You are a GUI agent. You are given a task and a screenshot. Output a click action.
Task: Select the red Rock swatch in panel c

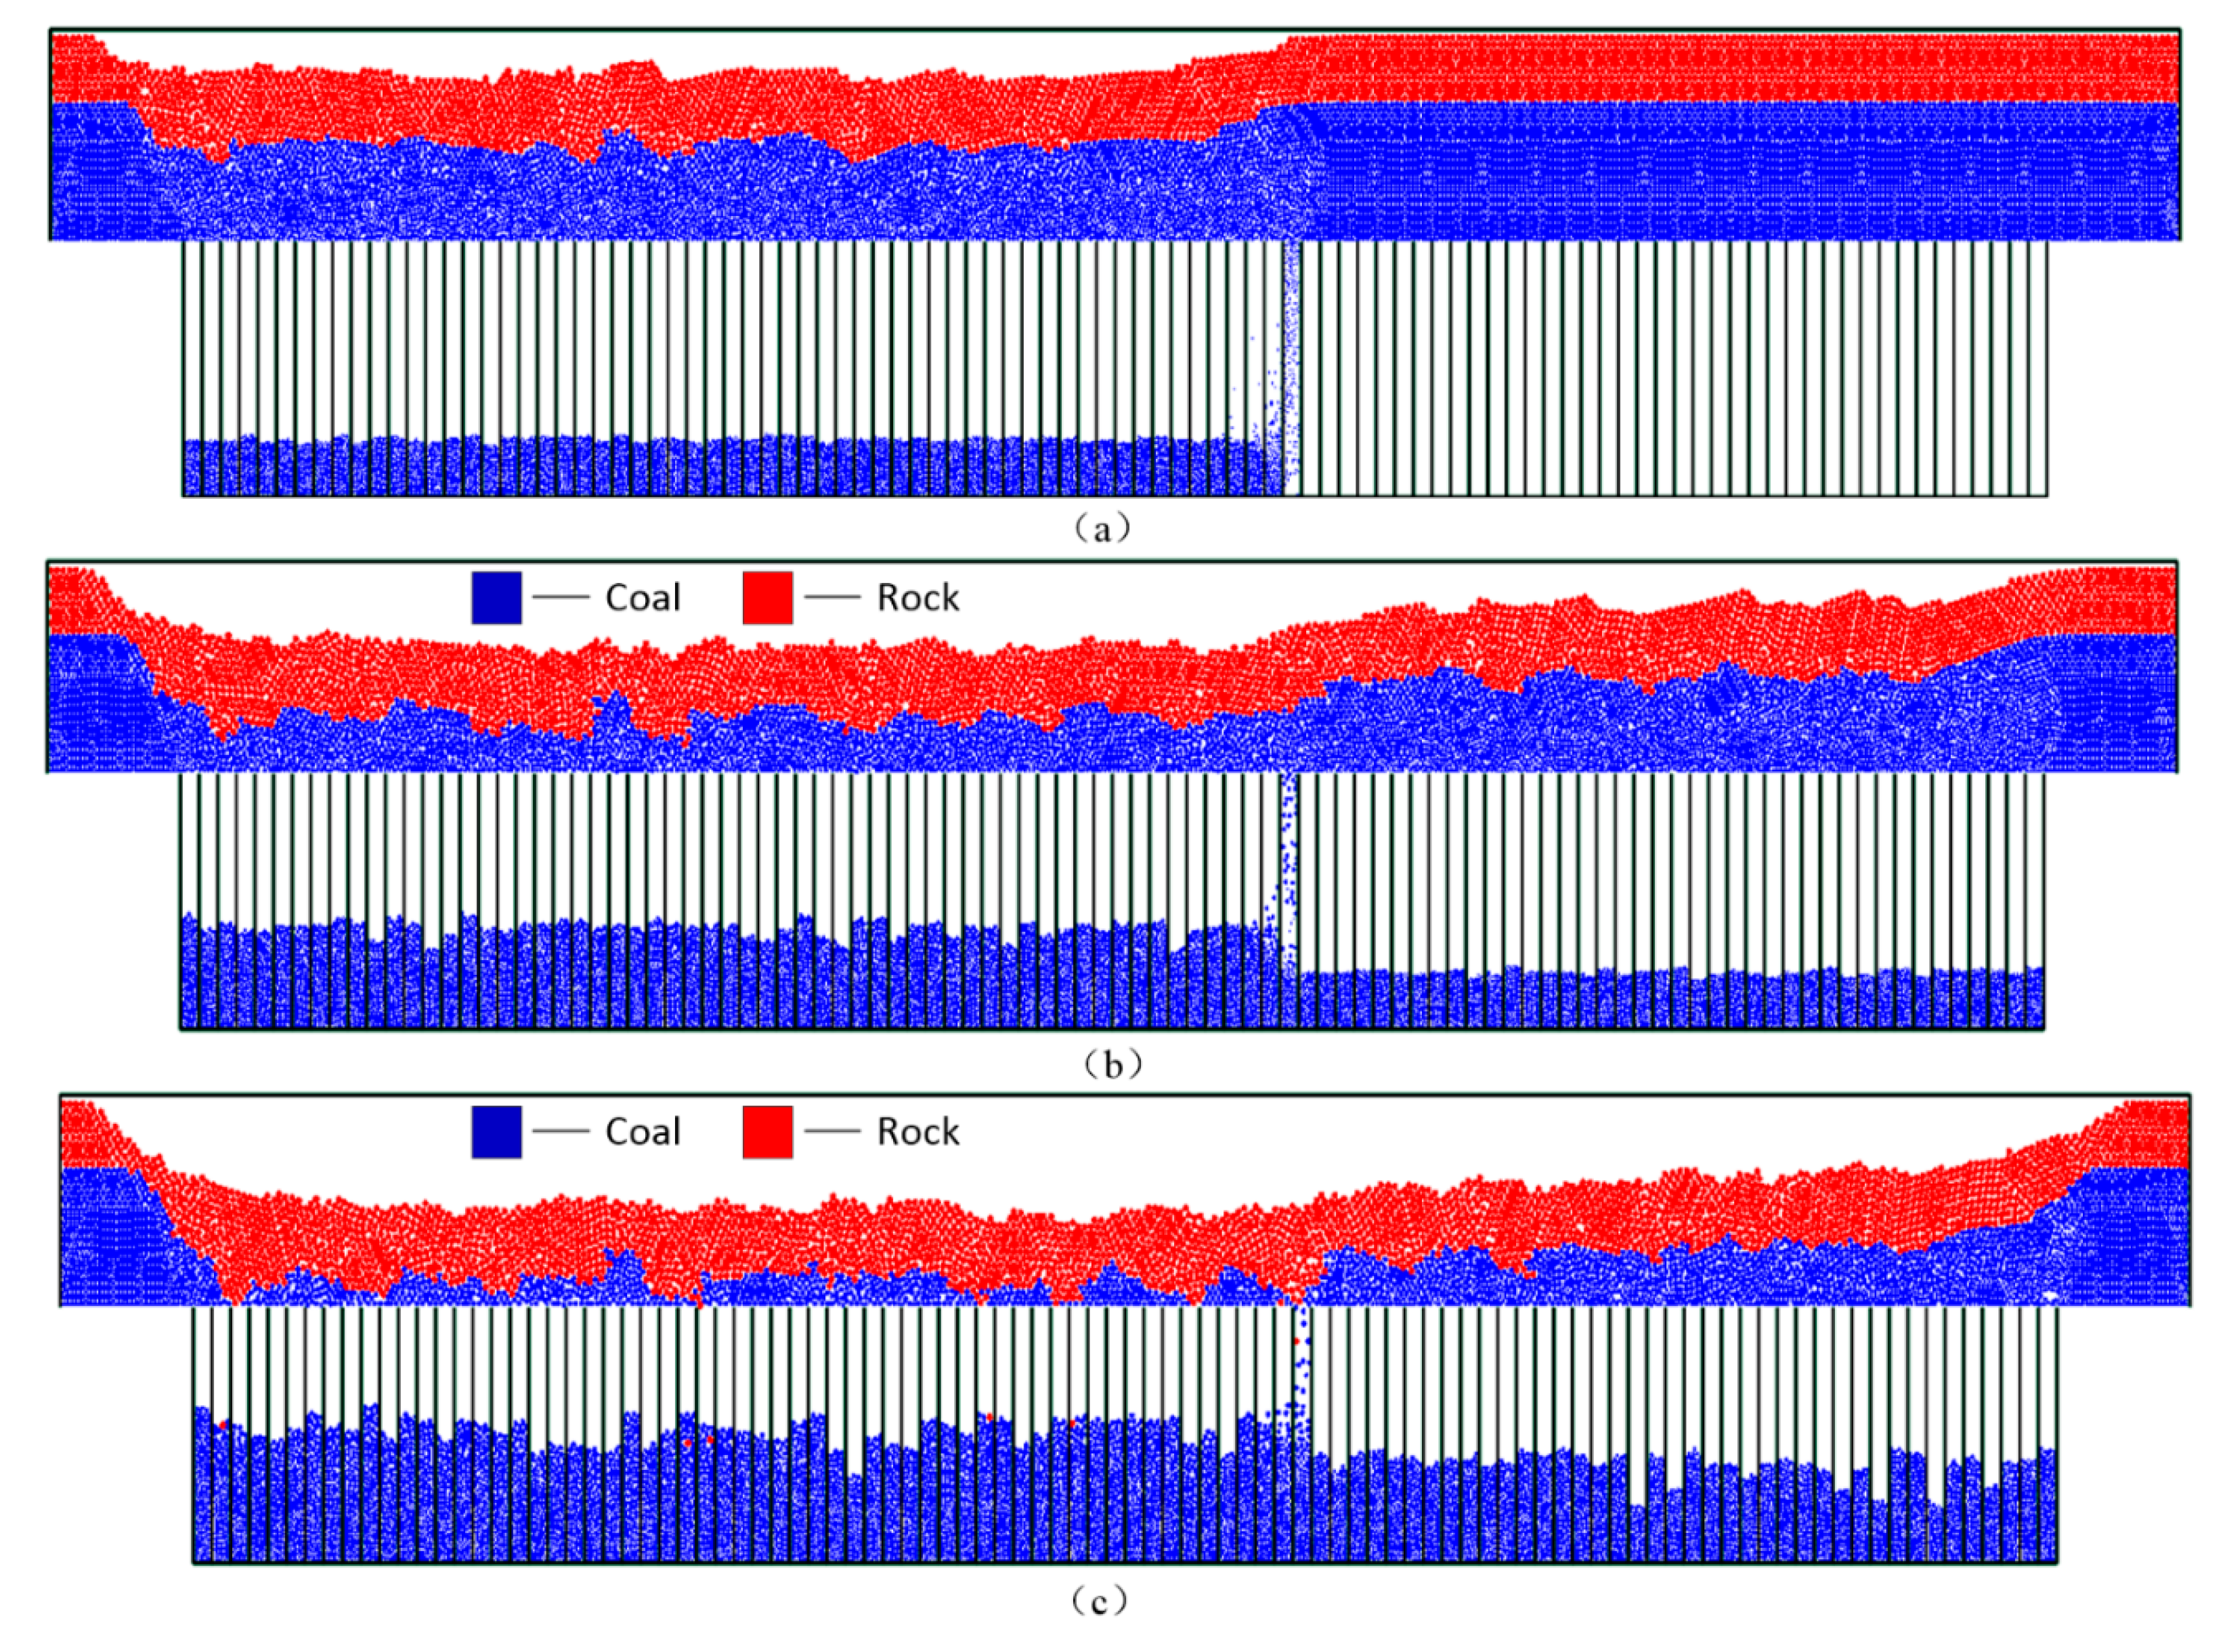(x=767, y=1131)
